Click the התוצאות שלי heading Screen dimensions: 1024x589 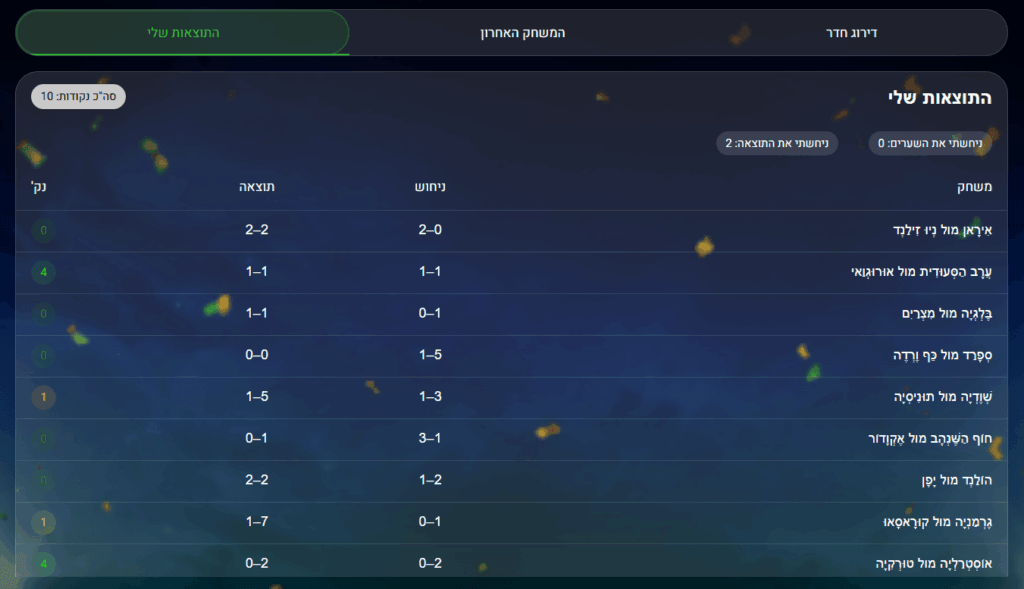[939, 98]
